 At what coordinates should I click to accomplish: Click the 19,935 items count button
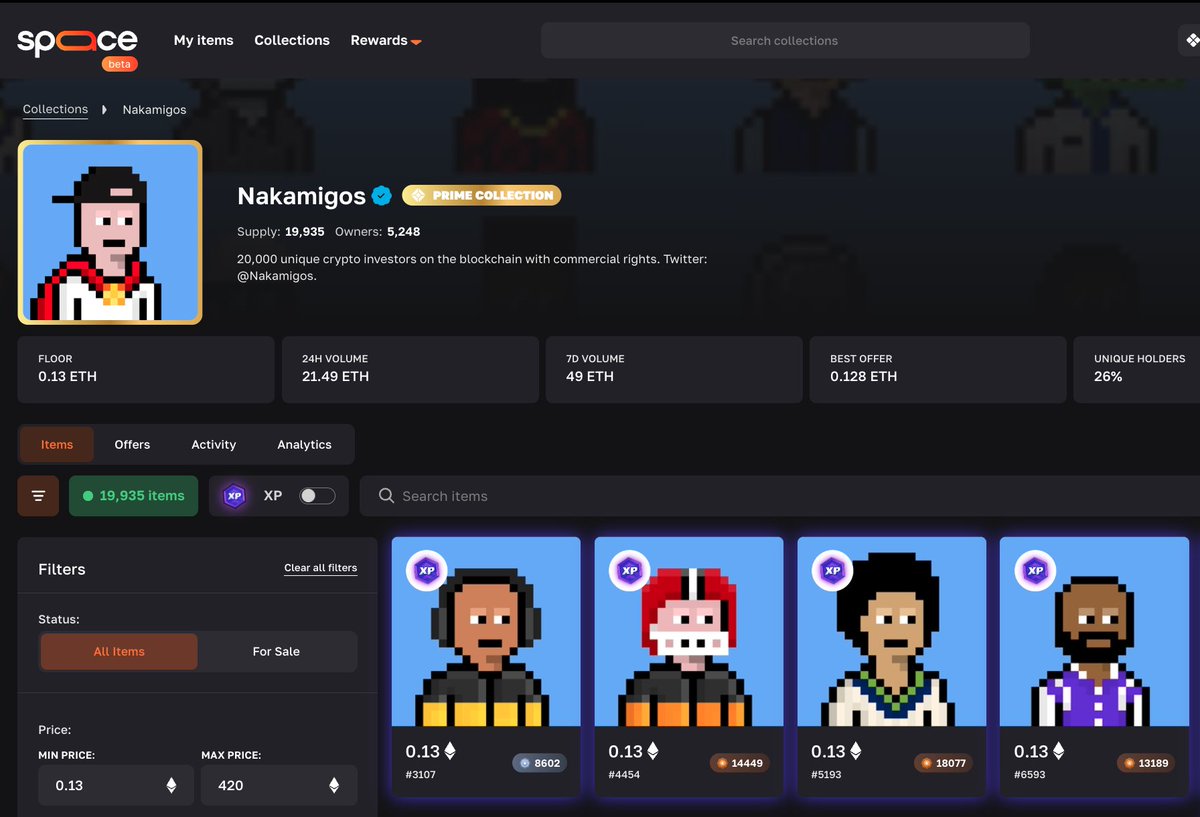[x=133, y=496]
